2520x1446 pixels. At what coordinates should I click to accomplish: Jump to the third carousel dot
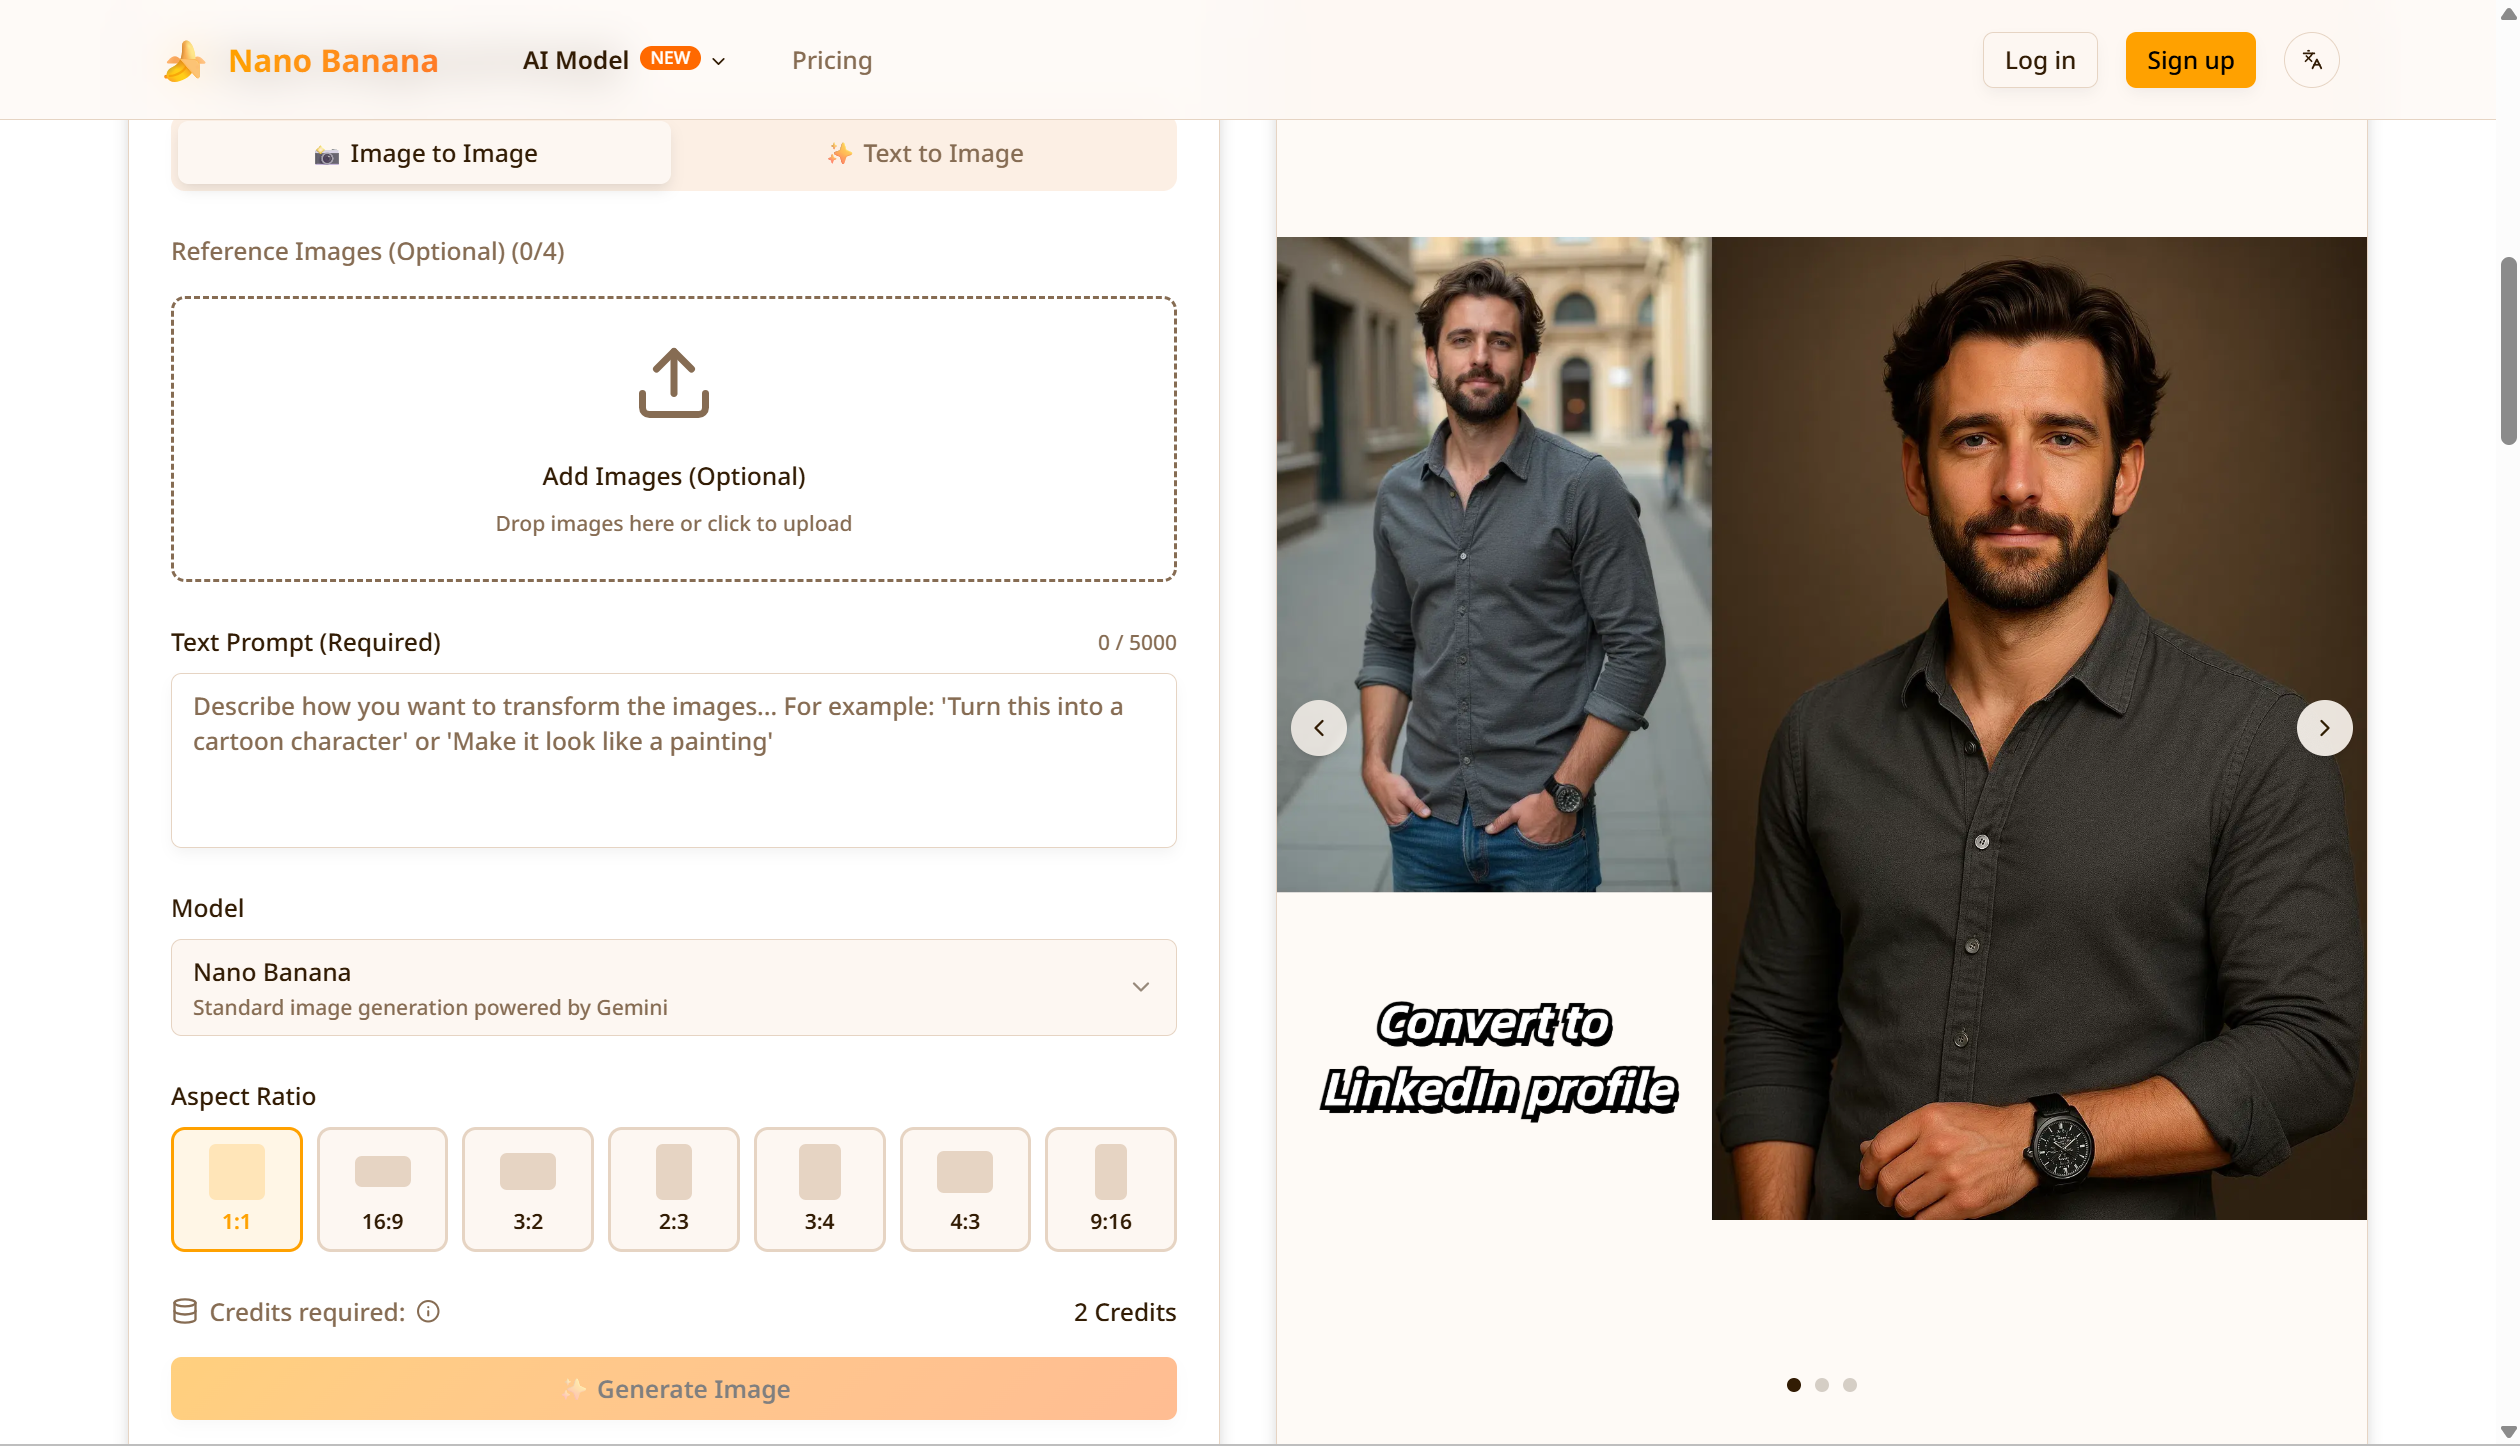click(1849, 1385)
